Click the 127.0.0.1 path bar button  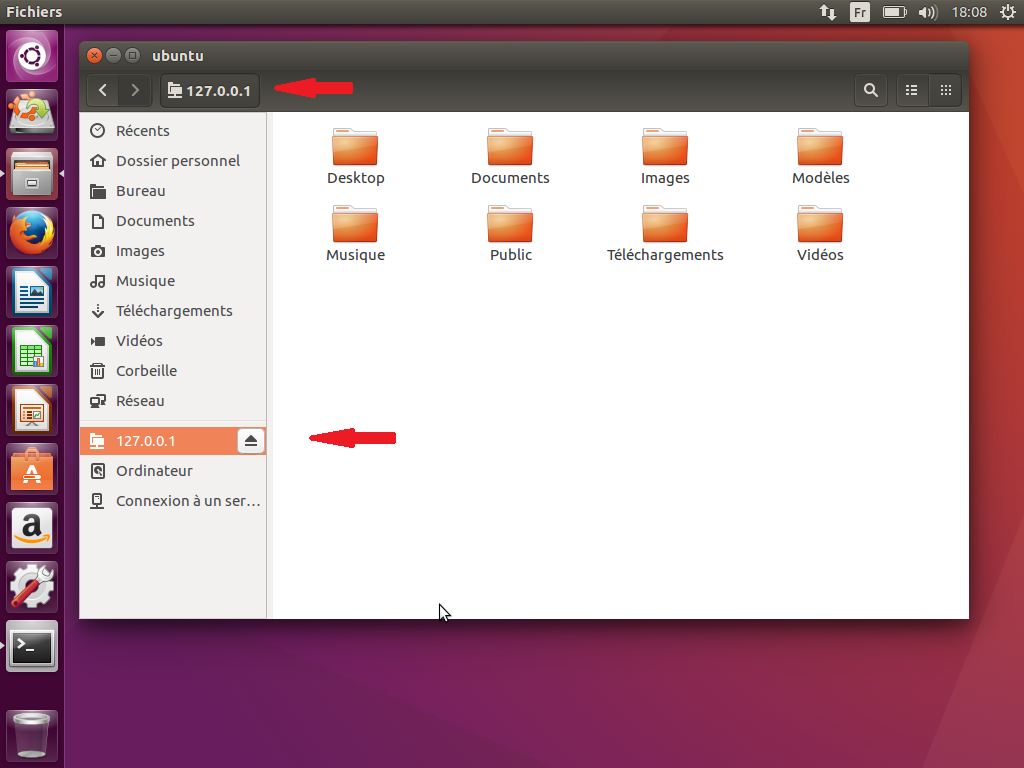point(209,91)
